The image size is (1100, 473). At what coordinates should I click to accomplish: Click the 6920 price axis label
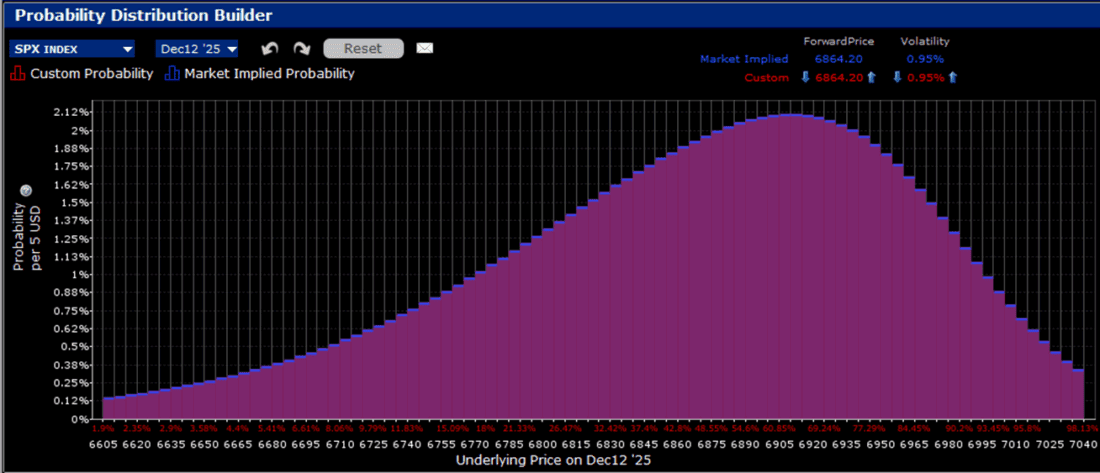coord(815,444)
